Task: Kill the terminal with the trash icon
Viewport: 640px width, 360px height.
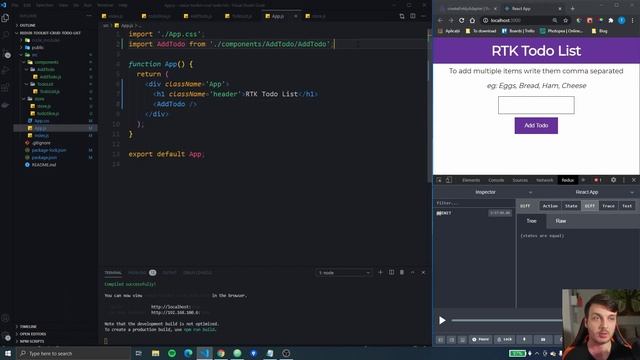Action: (x=402, y=272)
